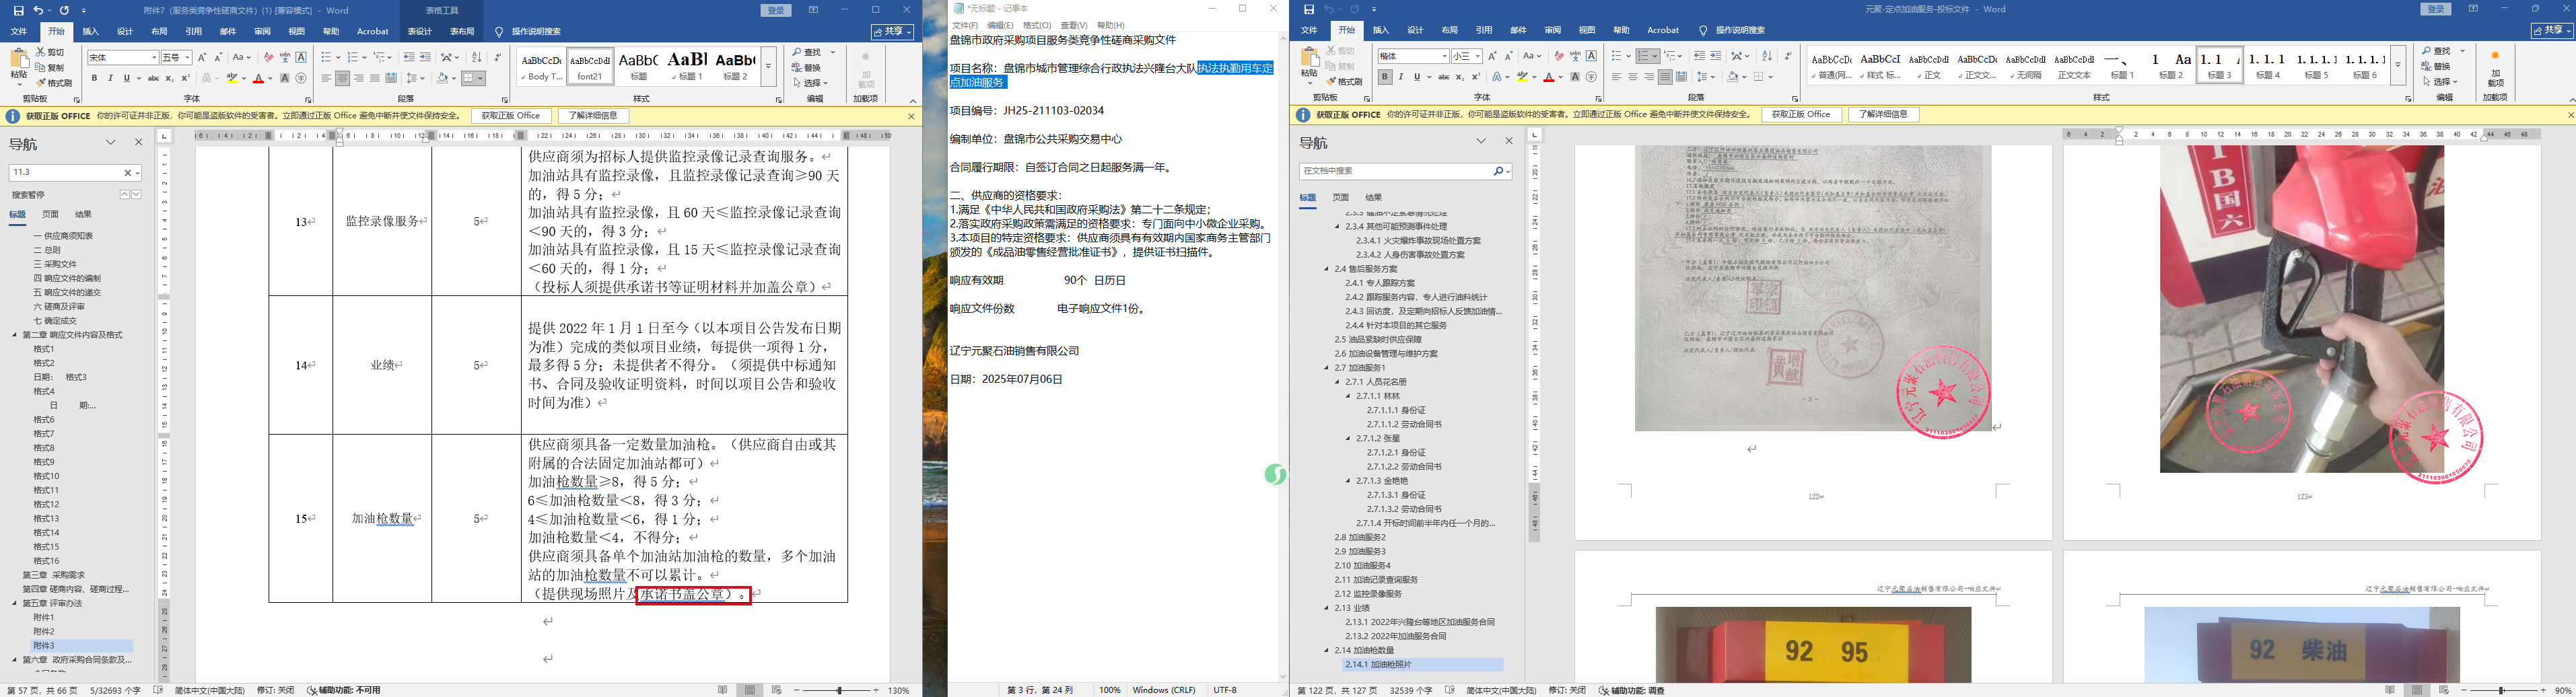Screen dimensions: 2576x697
Task: Open 格式(O) menu in Notepad
Action: tap(1036, 25)
